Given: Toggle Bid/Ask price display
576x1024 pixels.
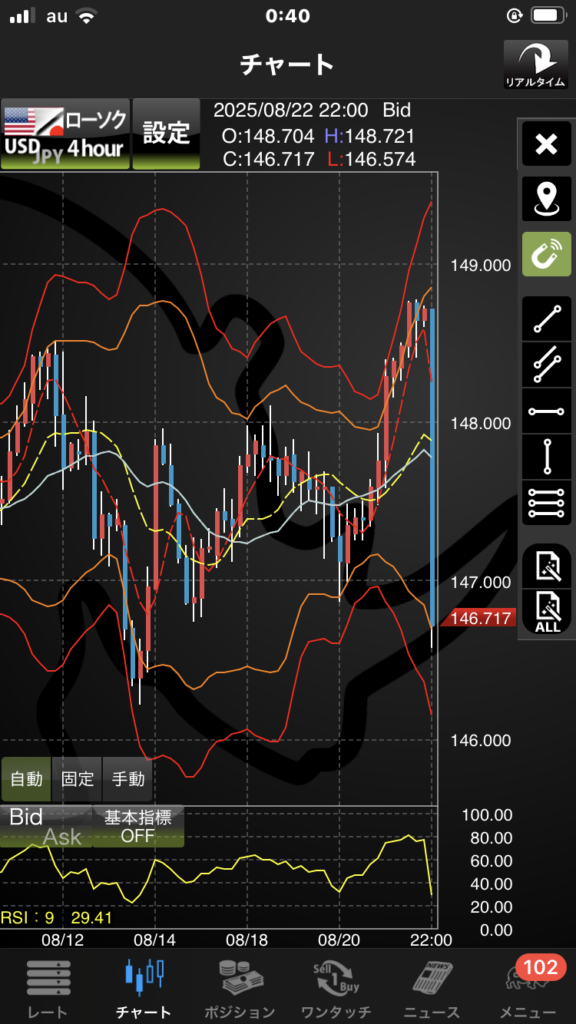Looking at the screenshot, I should 46,827.
